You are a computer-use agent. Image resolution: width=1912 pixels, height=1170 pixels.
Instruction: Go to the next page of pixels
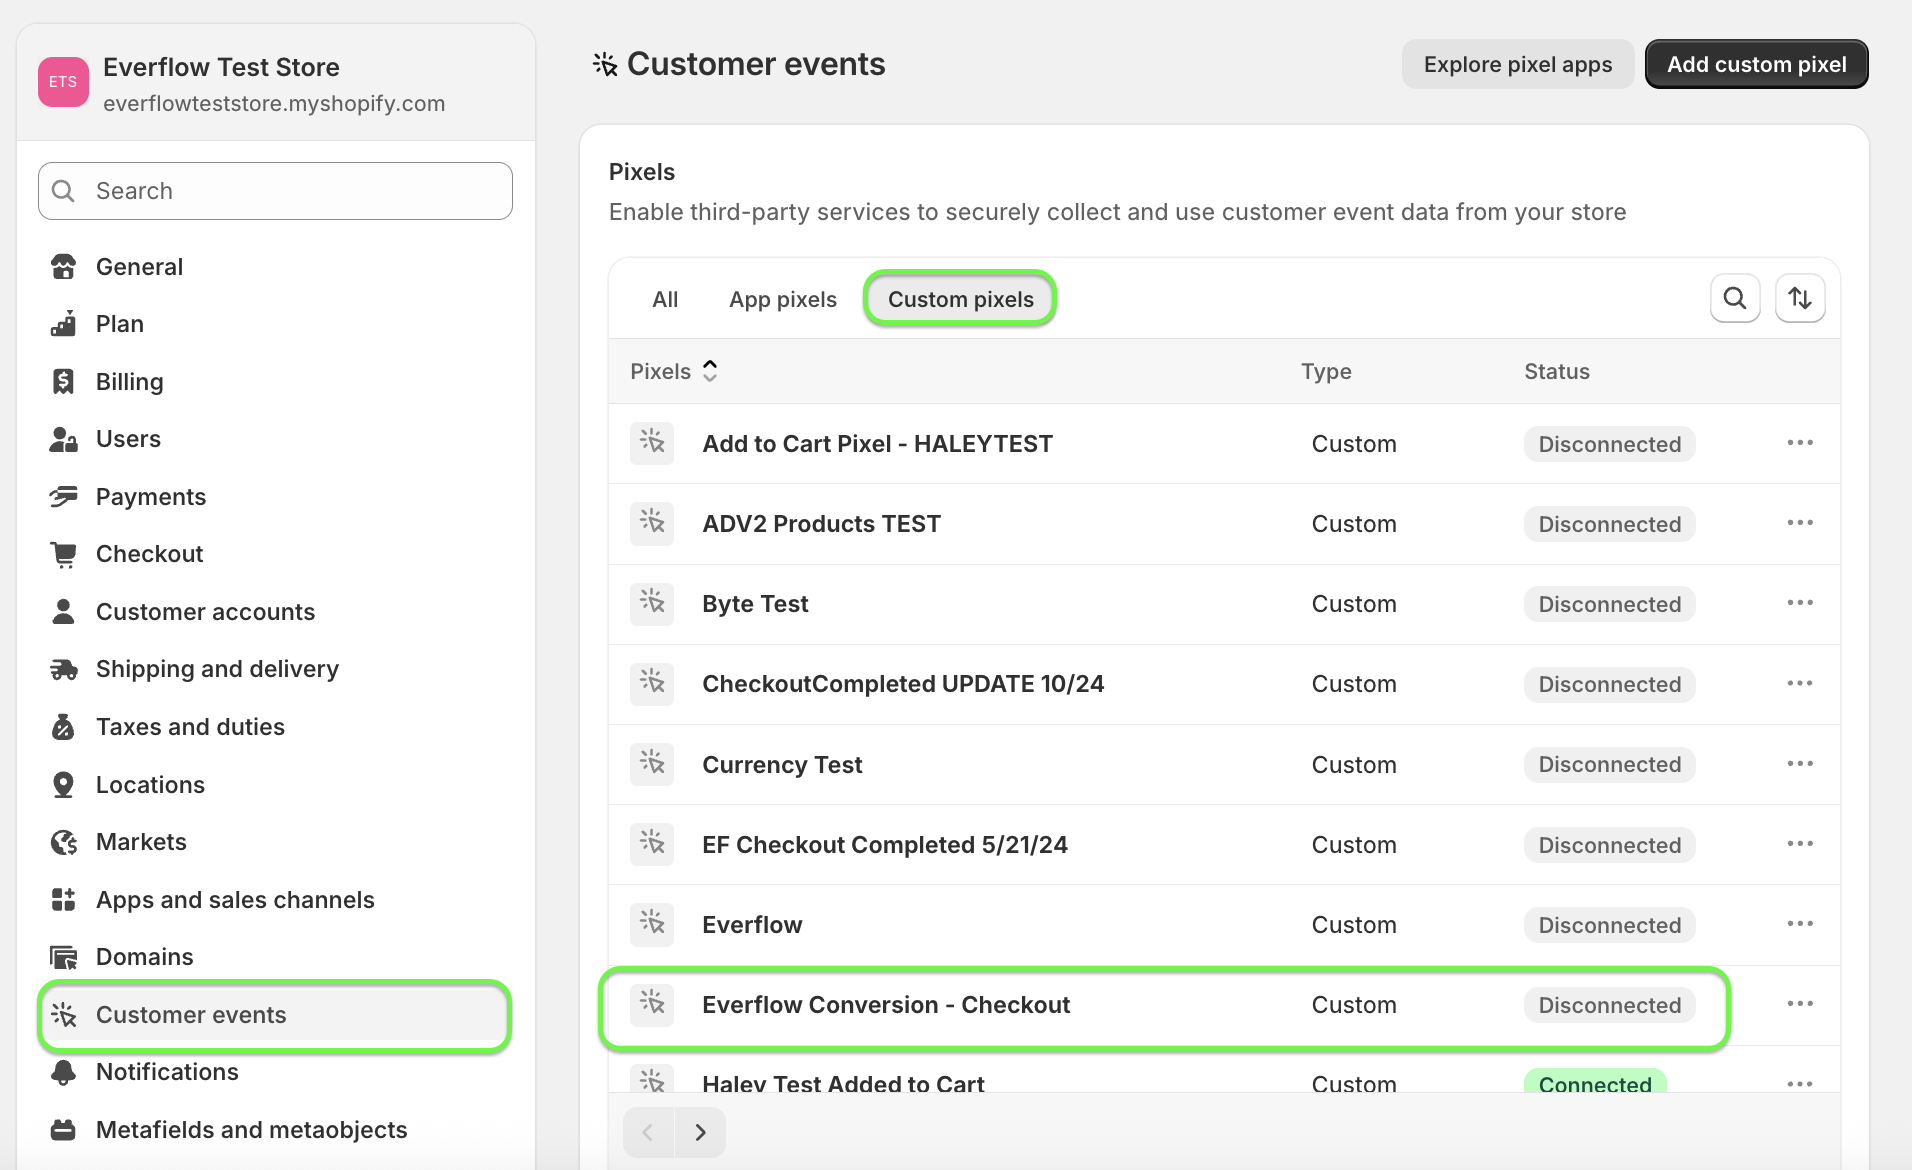click(701, 1132)
